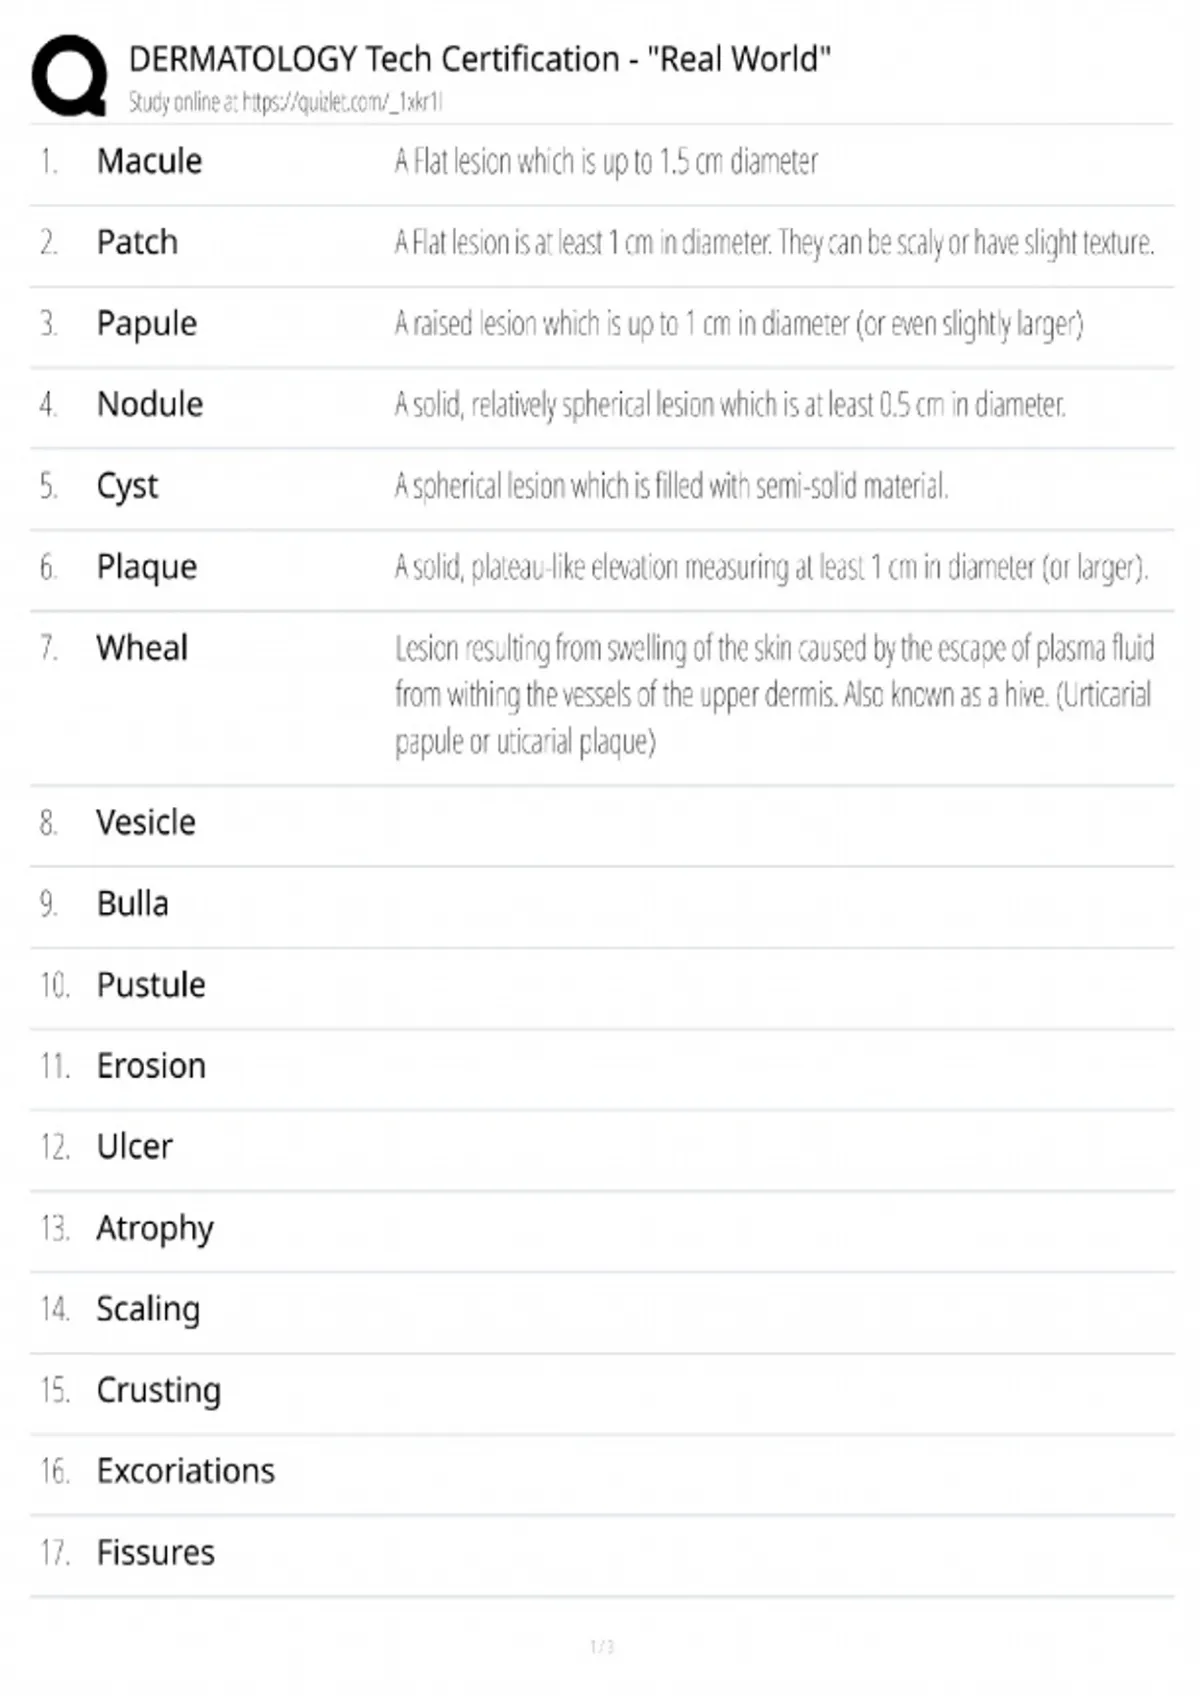Select the Cyst definition text
This screenshot has width=1200, height=1700.
point(670,486)
